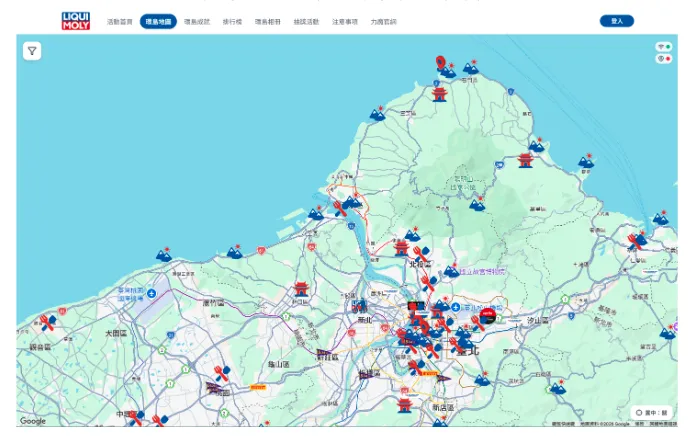Click the temple marker below the red pin
The height and width of the screenshot is (437, 691).
click(439, 94)
